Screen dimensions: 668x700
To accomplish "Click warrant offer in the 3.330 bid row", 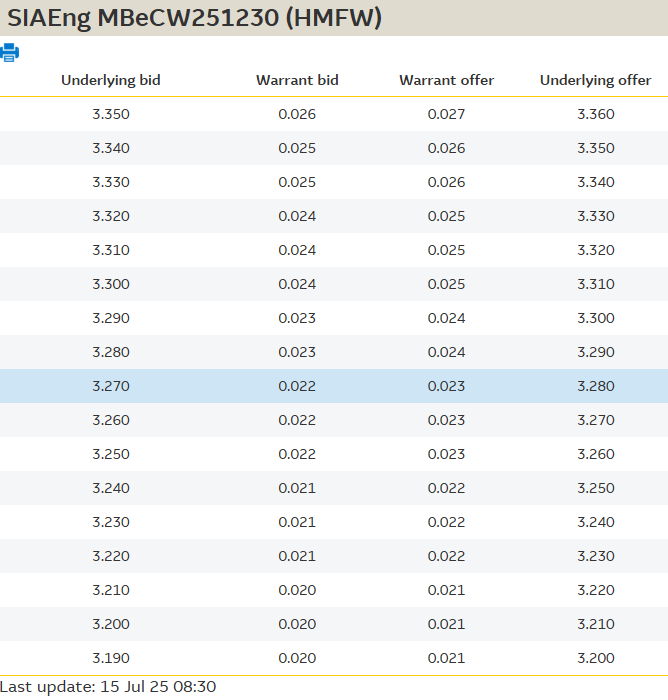I will 447,182.
